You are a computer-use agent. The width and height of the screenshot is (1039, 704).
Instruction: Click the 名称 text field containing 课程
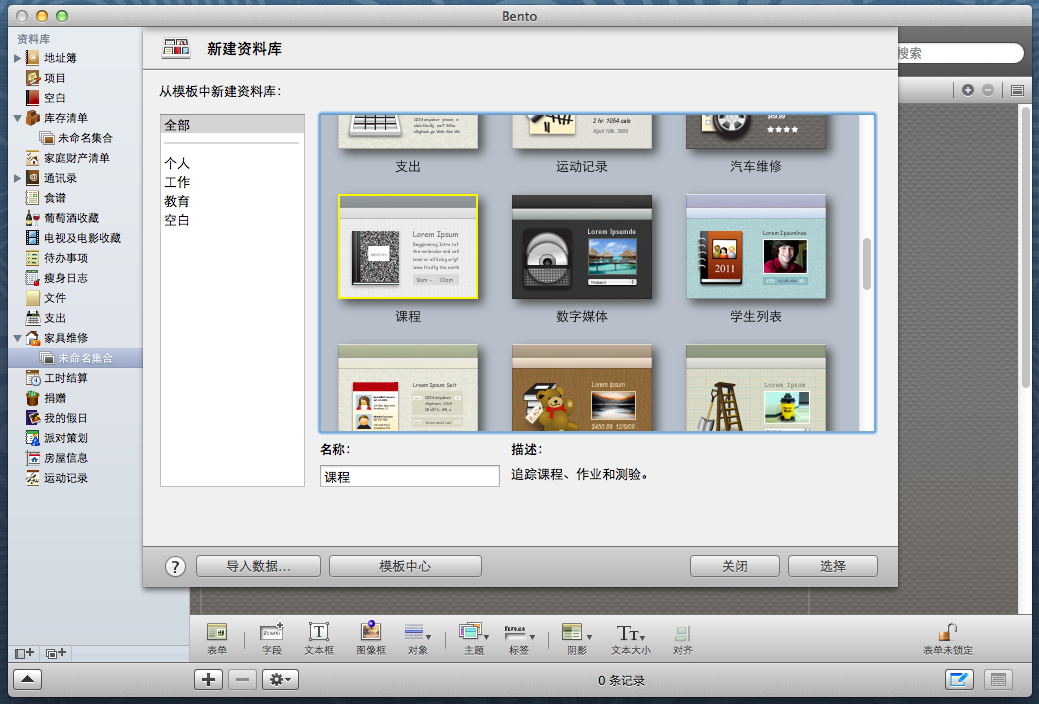click(x=410, y=476)
